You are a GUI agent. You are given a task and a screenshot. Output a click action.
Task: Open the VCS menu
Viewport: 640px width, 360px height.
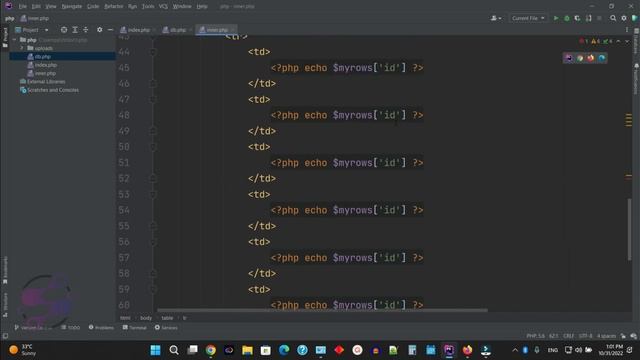pyautogui.click(x=163, y=7)
